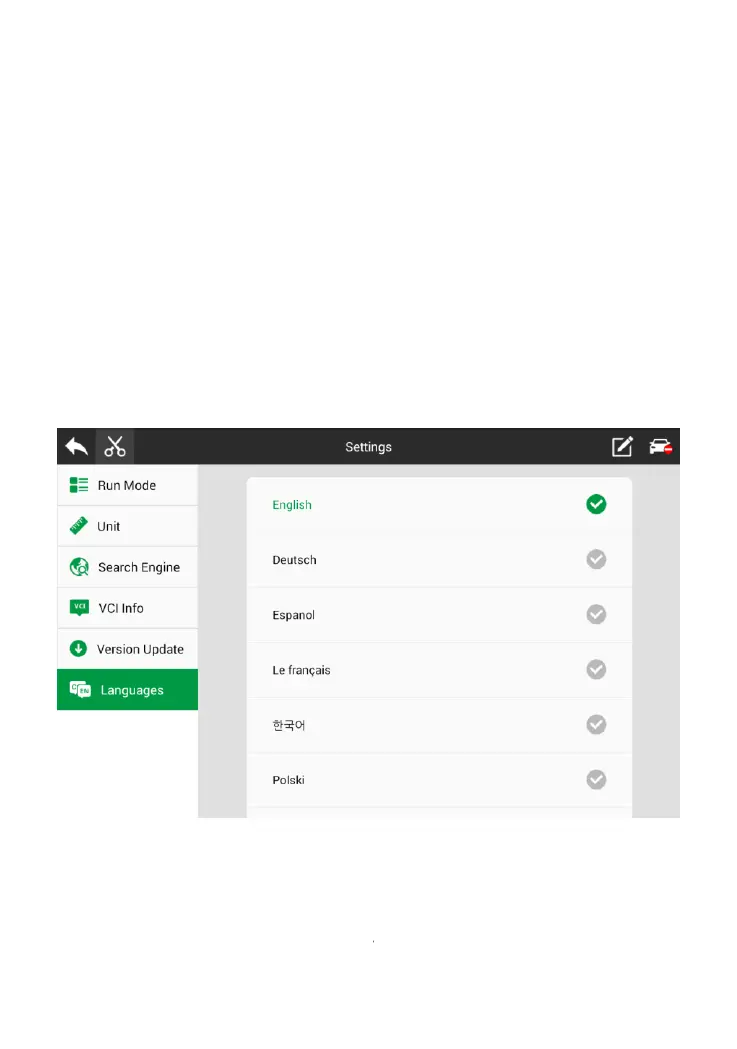Click the car connection status icon

point(660,446)
